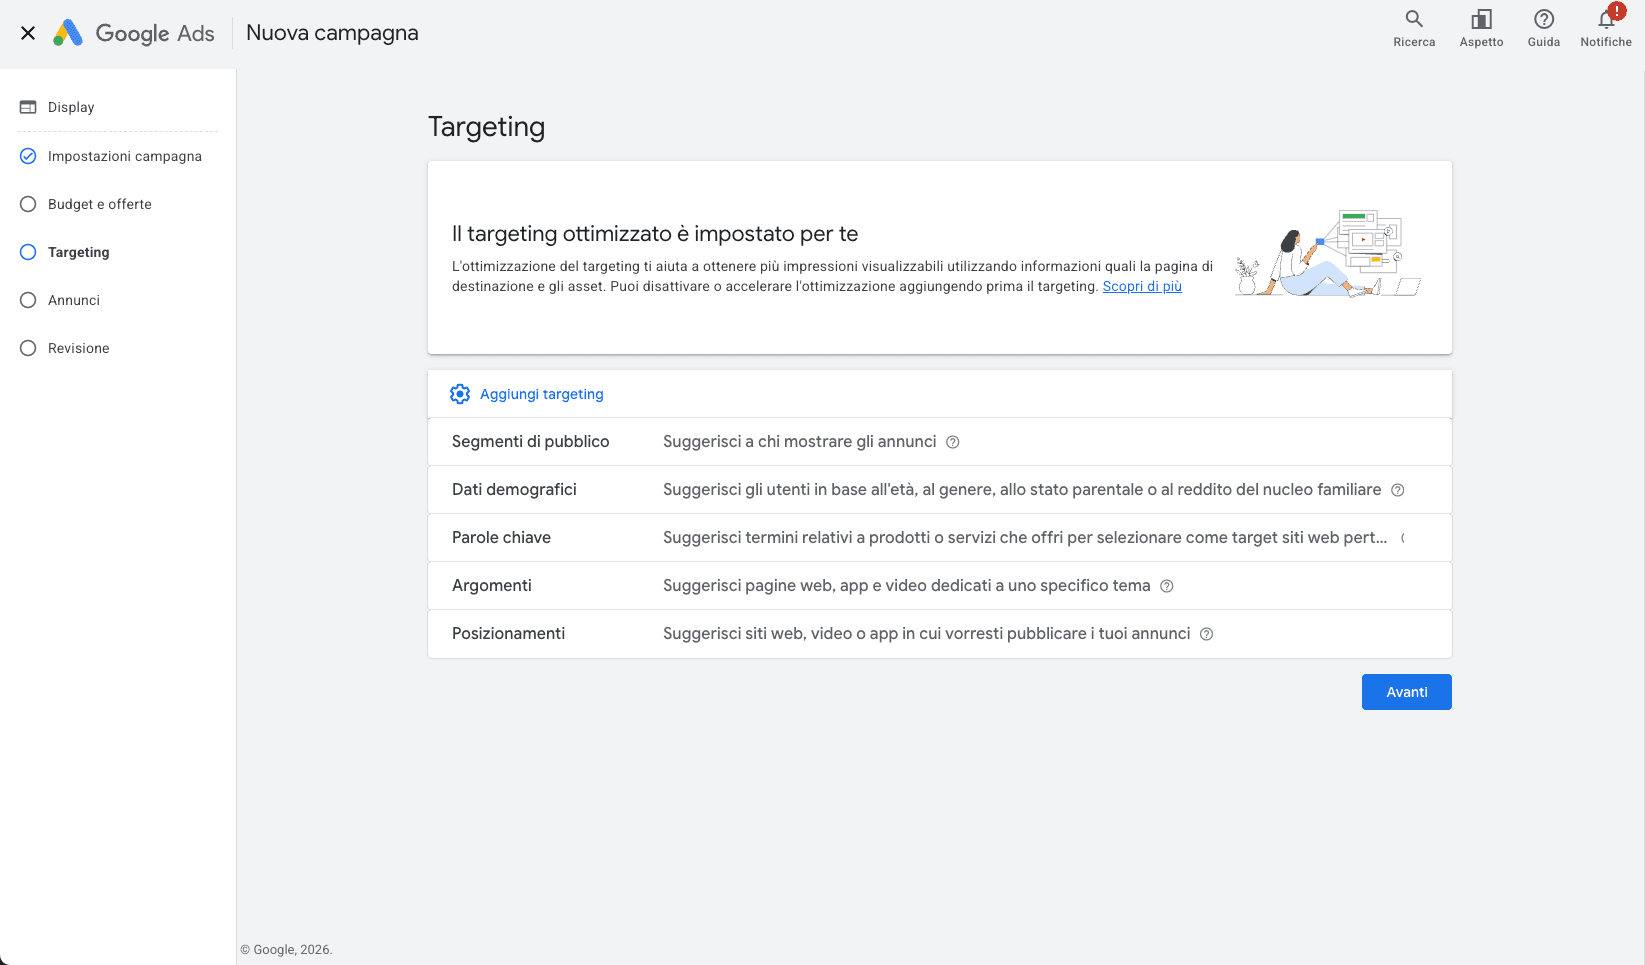Click help icon beside Segmenti di pubblico description
Screen dimensions: 1645x965
tap(953, 442)
